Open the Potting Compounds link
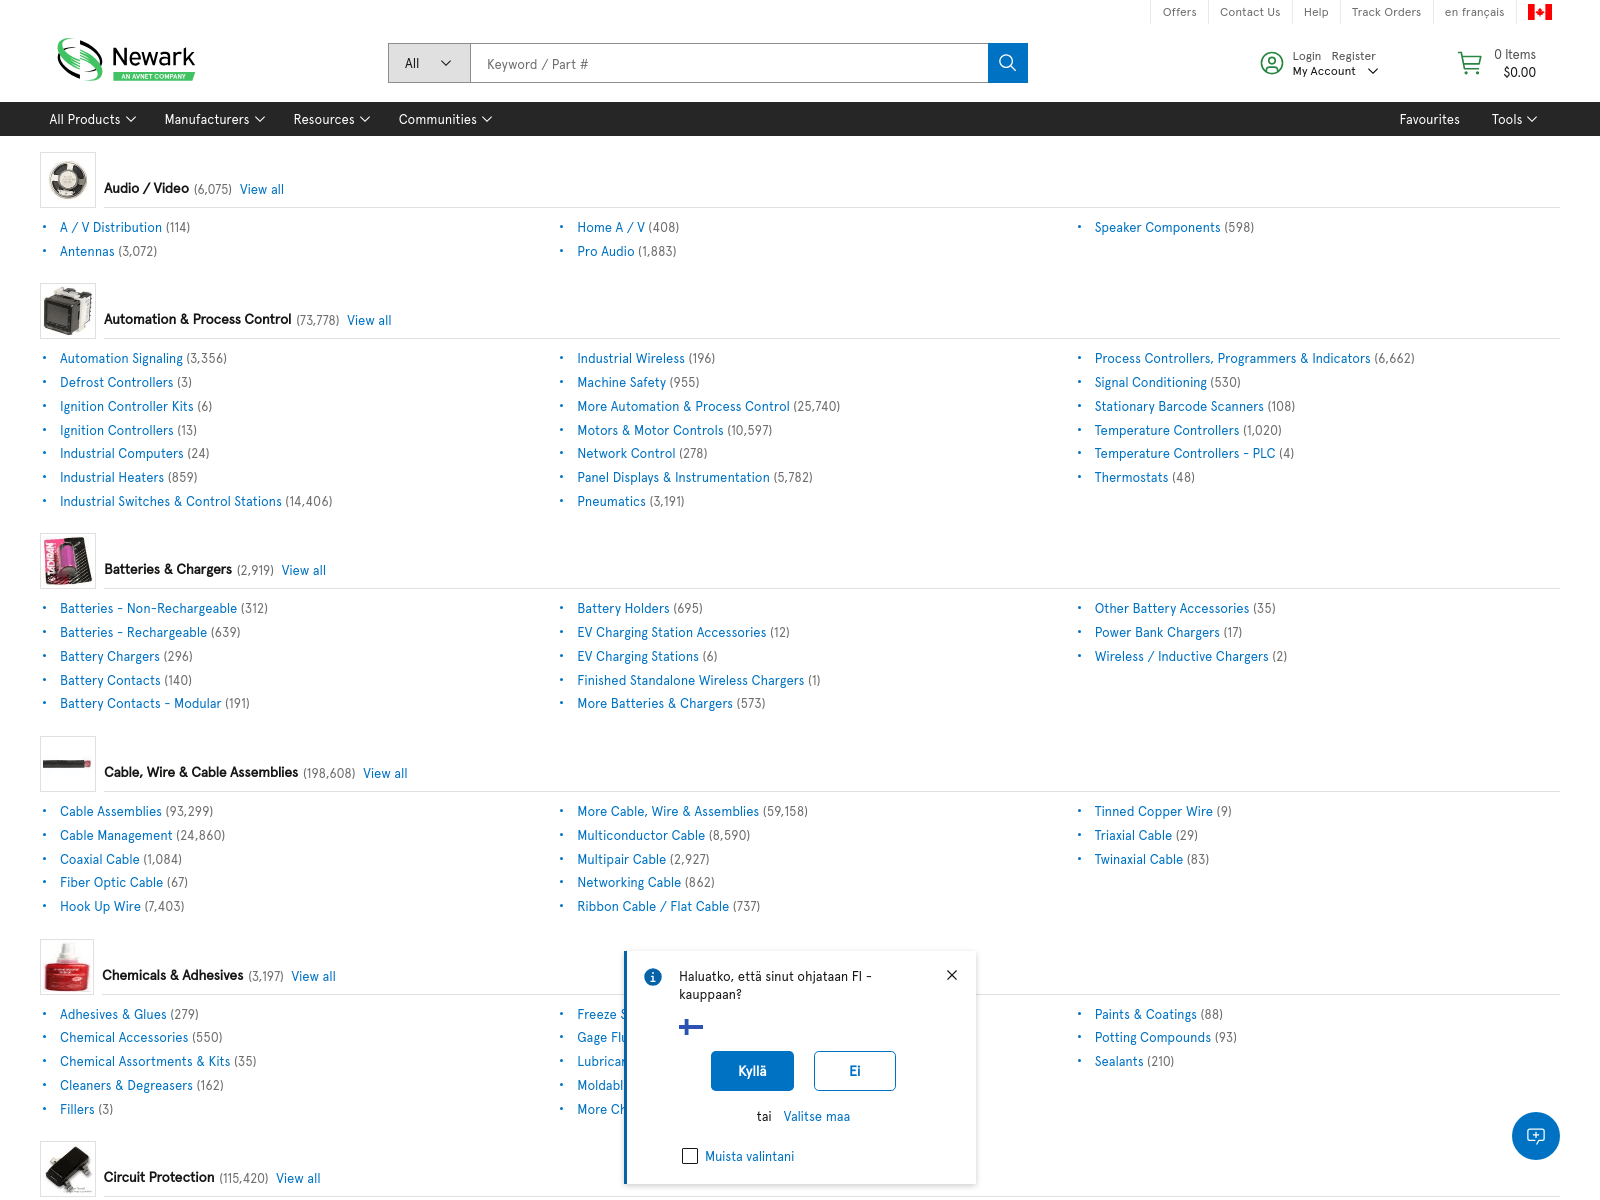The width and height of the screenshot is (1600, 1200). (1152, 1037)
